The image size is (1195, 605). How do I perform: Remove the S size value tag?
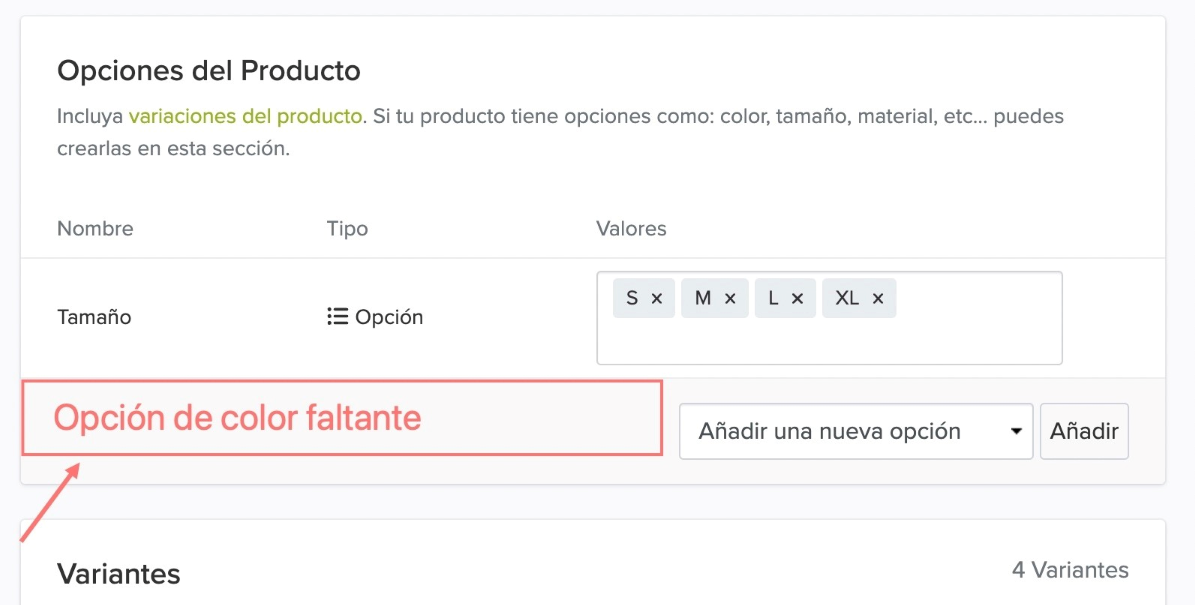click(657, 299)
